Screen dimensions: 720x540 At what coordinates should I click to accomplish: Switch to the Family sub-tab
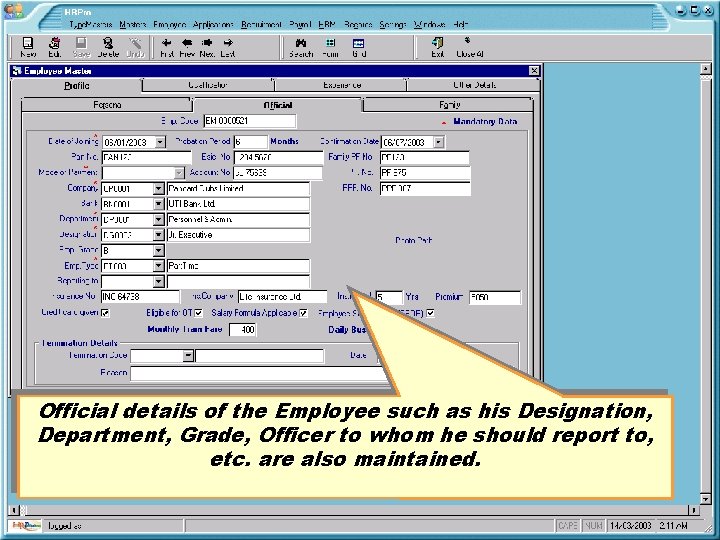coord(449,105)
